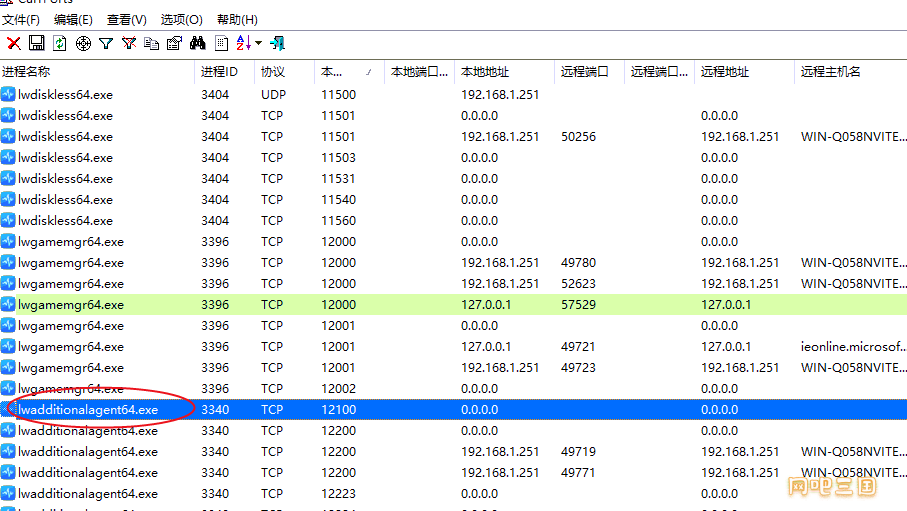Sort by the 本地地址 column header
907x511 pixels.
(x=504, y=72)
